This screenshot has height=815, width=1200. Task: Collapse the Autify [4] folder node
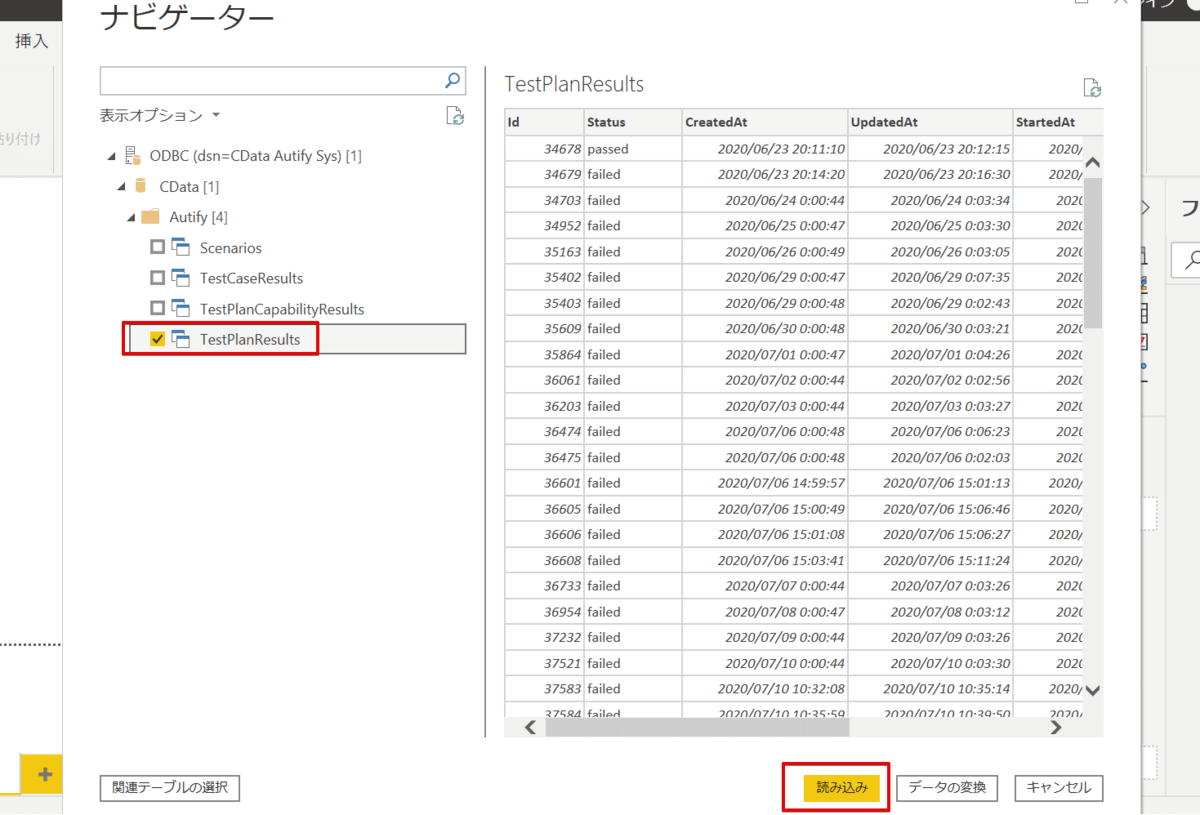tap(131, 217)
